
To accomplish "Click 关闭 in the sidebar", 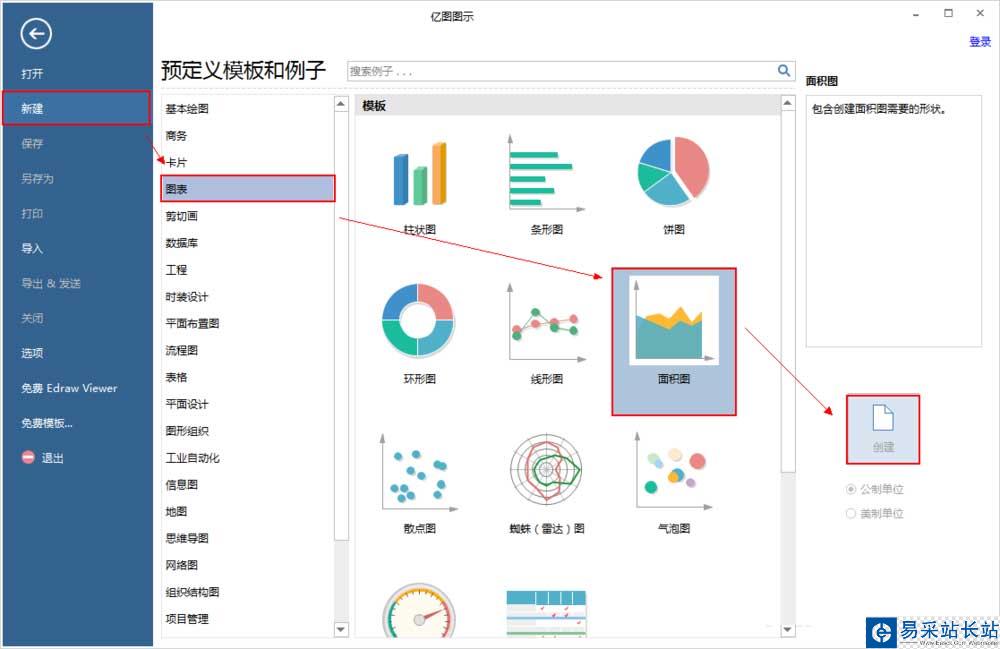I will tap(32, 318).
